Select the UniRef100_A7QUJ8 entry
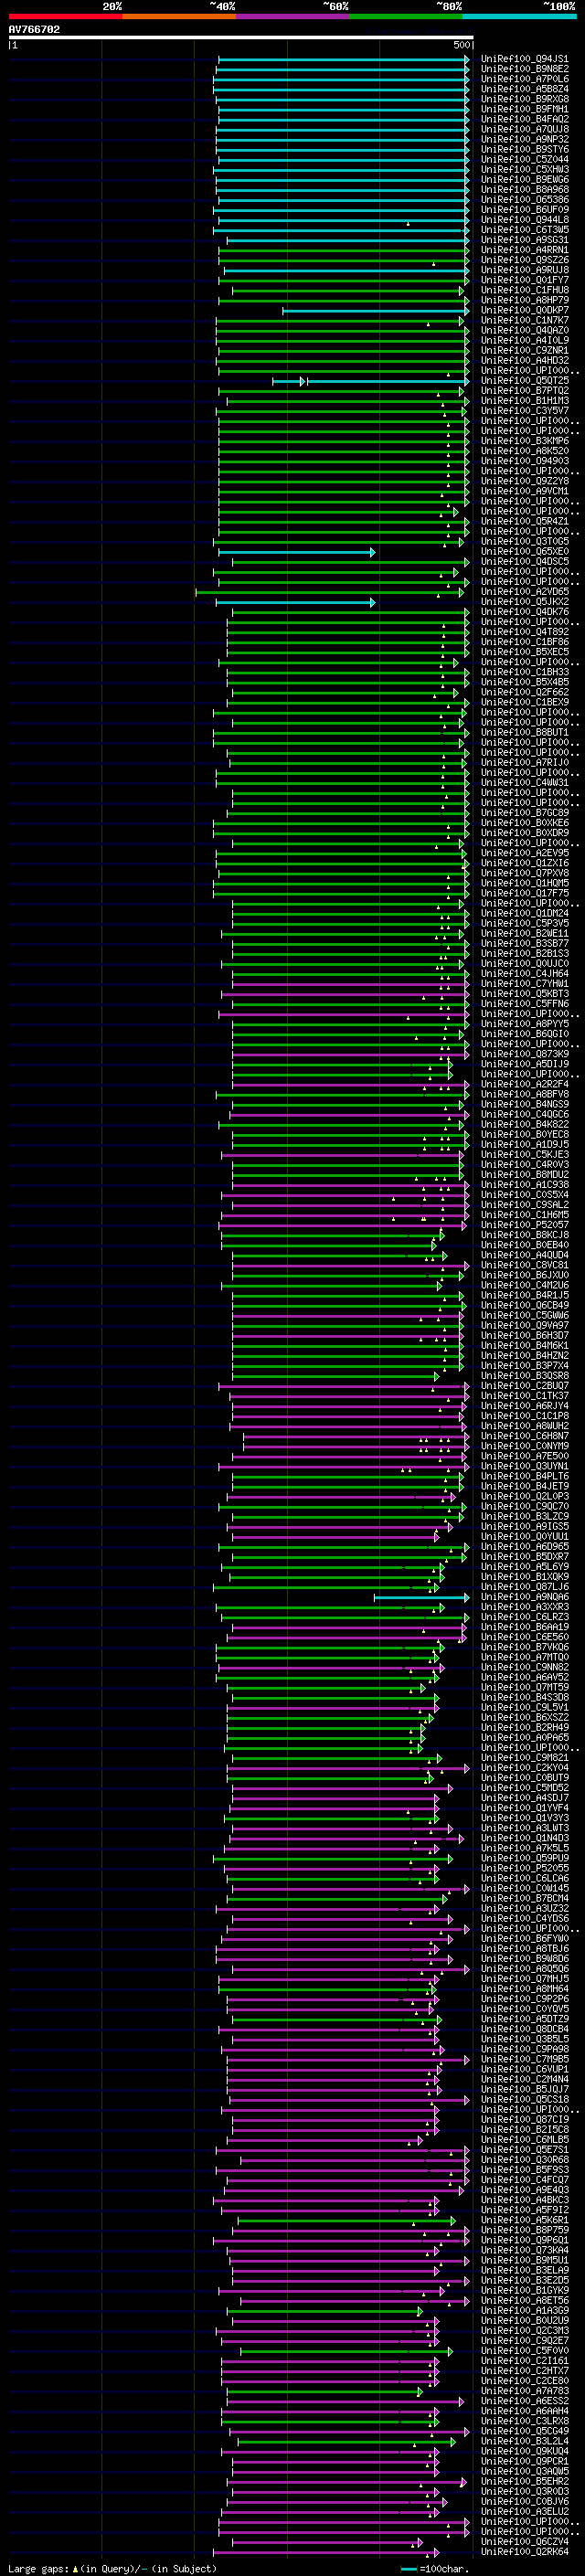The image size is (585, 2576). [524, 129]
